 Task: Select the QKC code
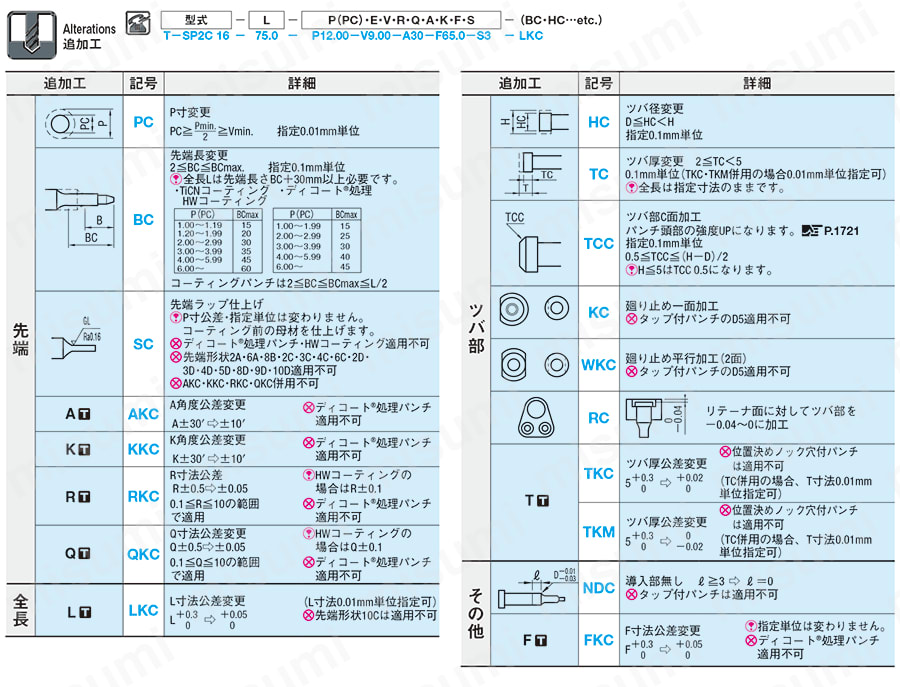(143, 554)
